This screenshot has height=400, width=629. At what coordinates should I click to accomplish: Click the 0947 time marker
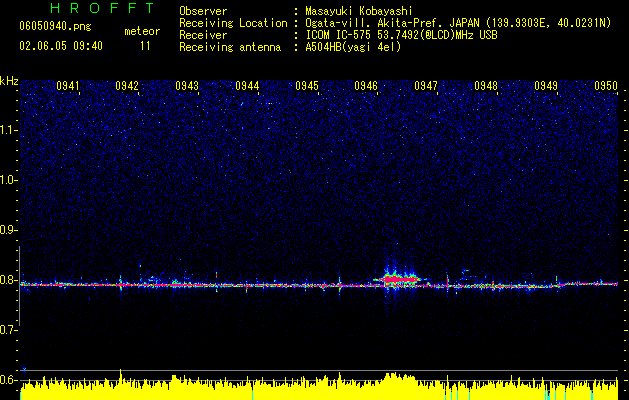pos(426,86)
